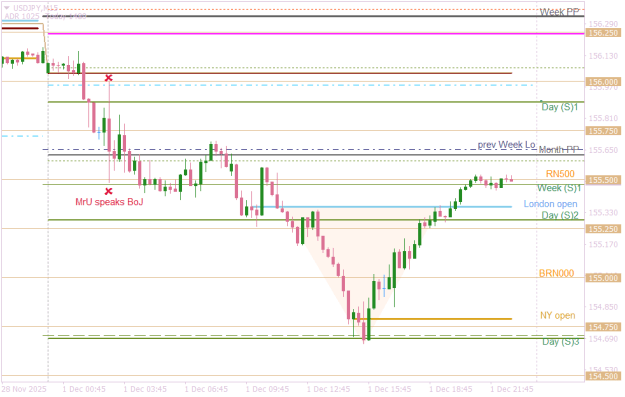Select the 'Month PP' pivot label
This screenshot has height=397, width=625.
point(558,149)
